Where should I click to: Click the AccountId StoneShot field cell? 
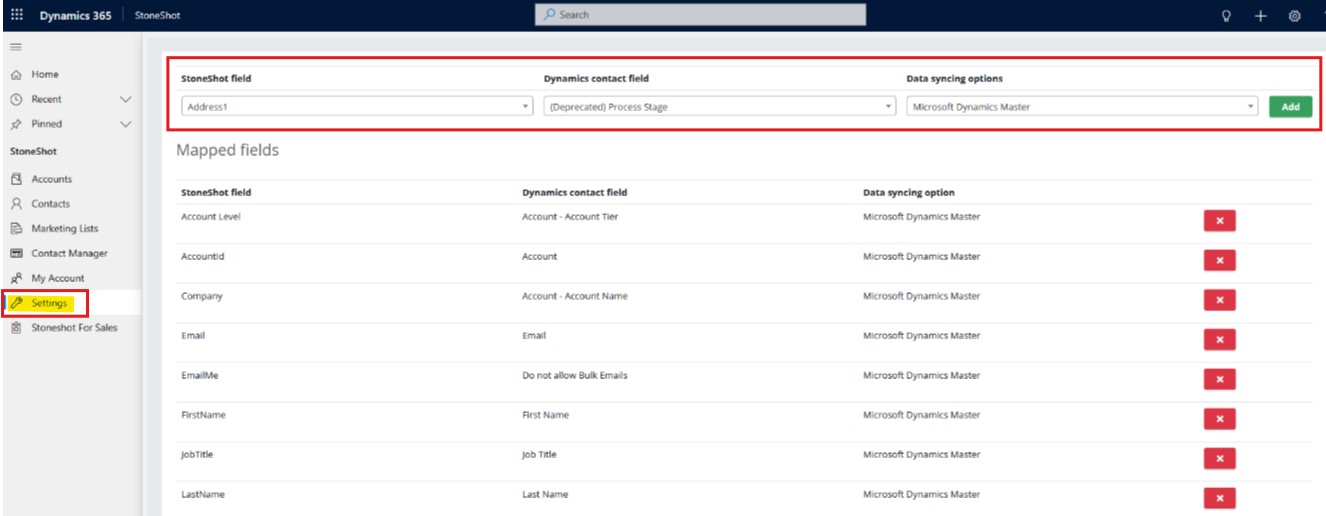203,257
